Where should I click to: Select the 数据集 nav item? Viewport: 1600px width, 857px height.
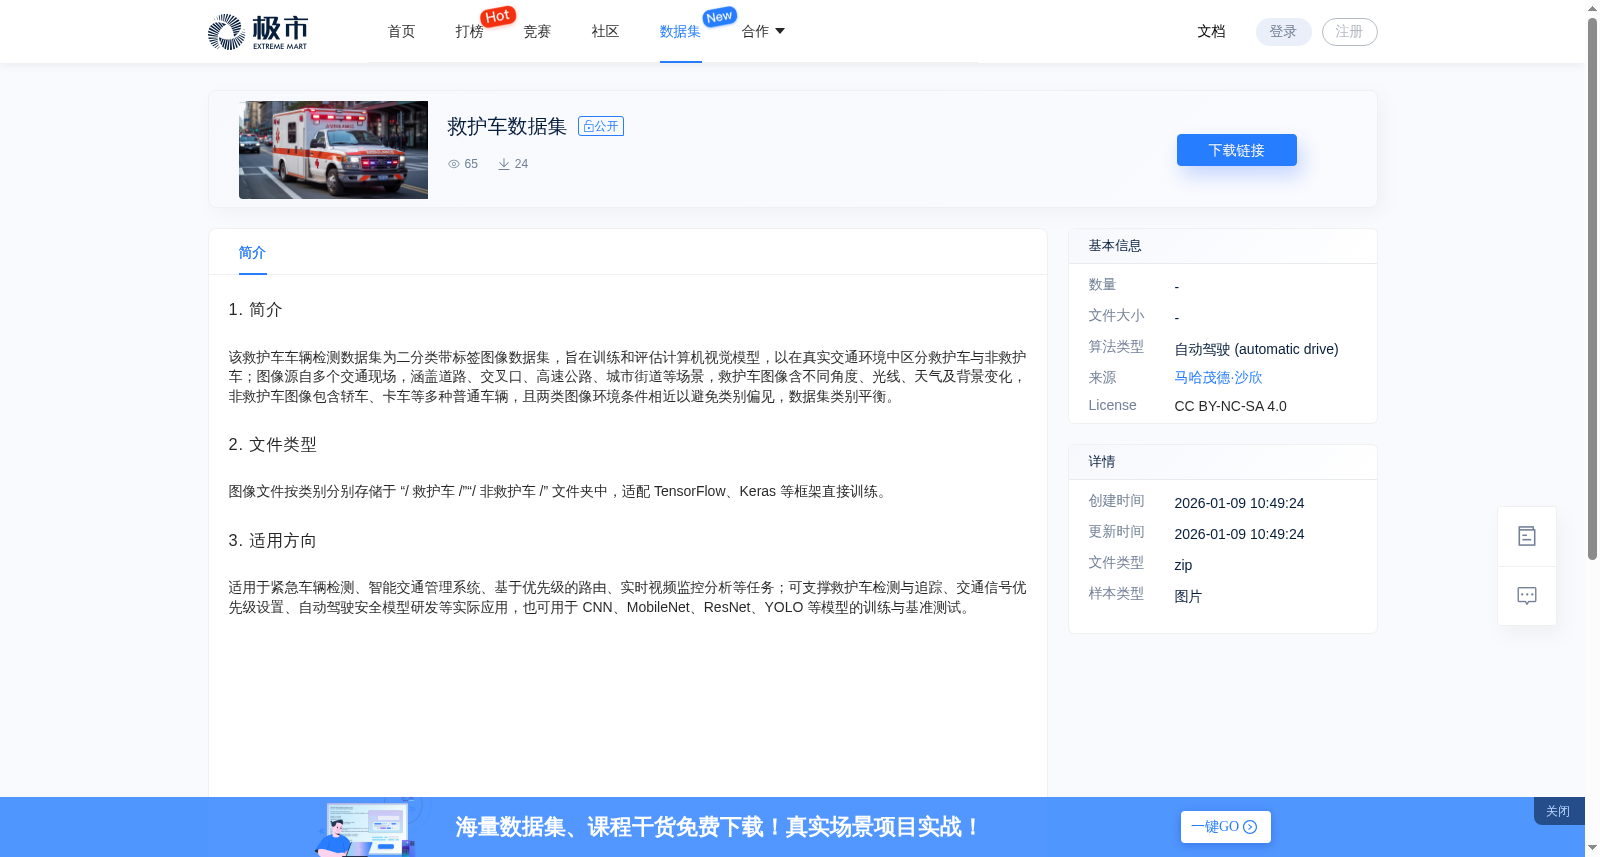pyautogui.click(x=680, y=32)
